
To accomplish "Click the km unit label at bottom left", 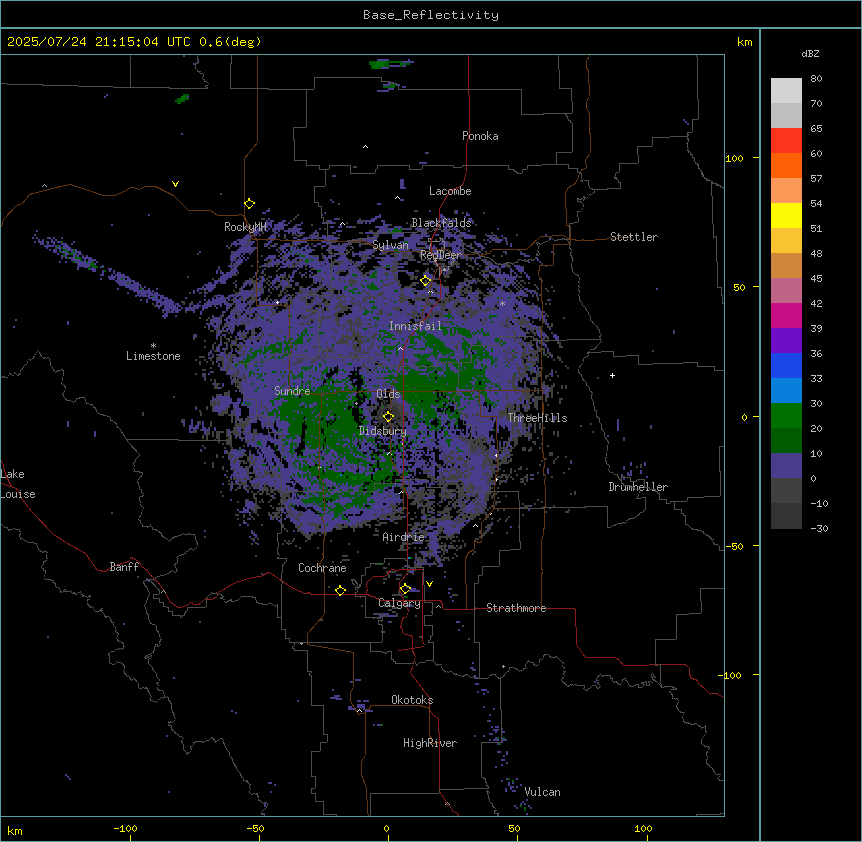I will (15, 831).
